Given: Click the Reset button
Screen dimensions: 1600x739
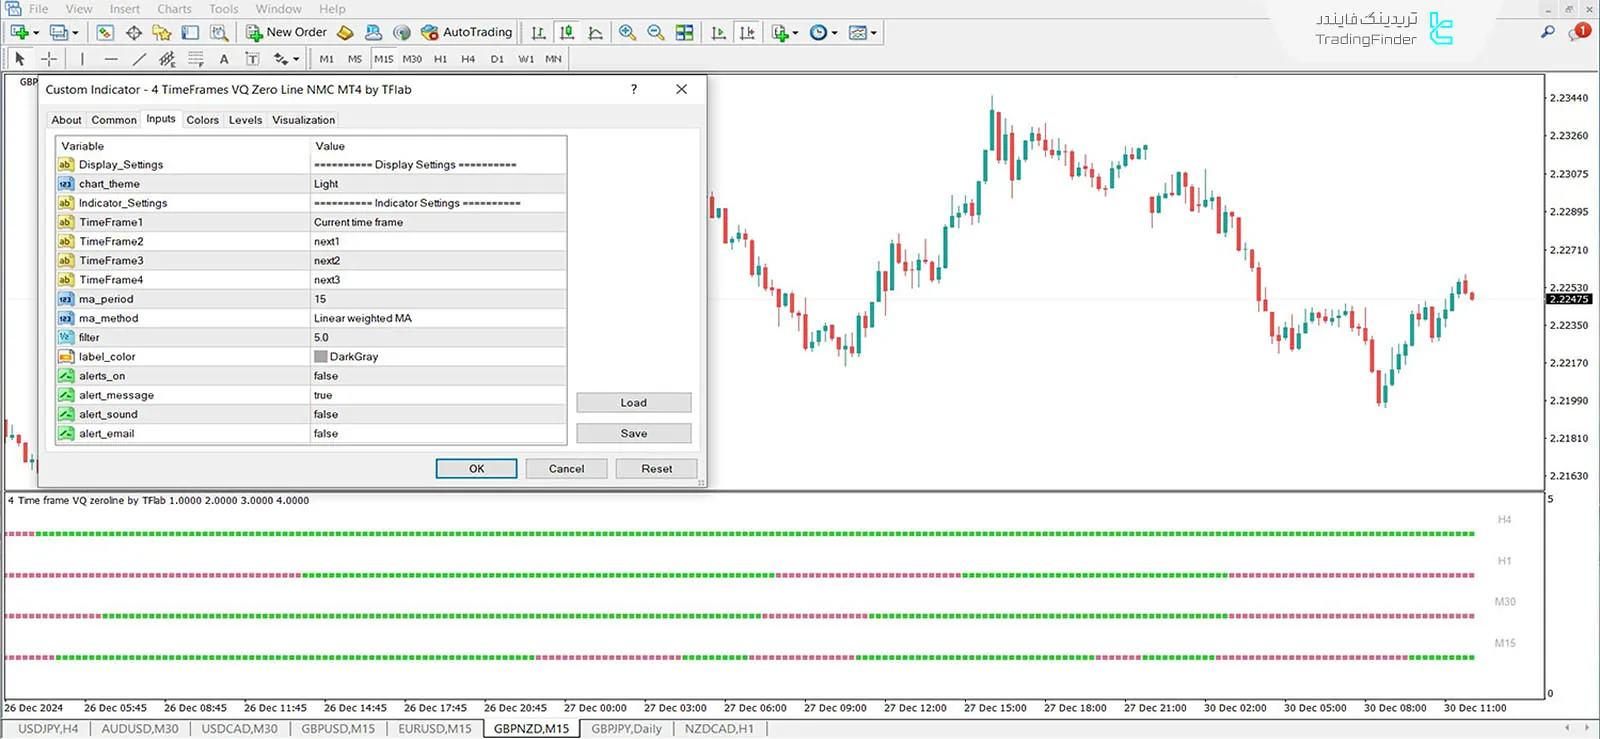Looking at the screenshot, I should pos(657,469).
